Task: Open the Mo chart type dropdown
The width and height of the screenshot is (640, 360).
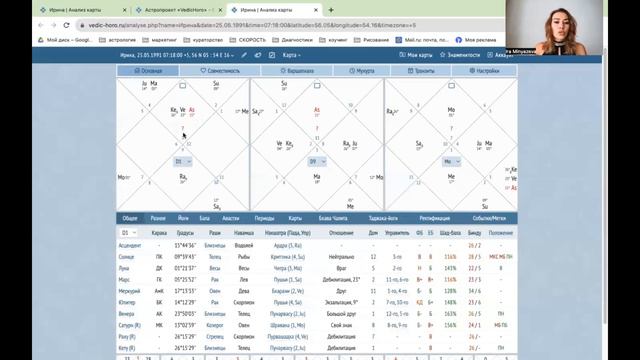Action: 451,162
